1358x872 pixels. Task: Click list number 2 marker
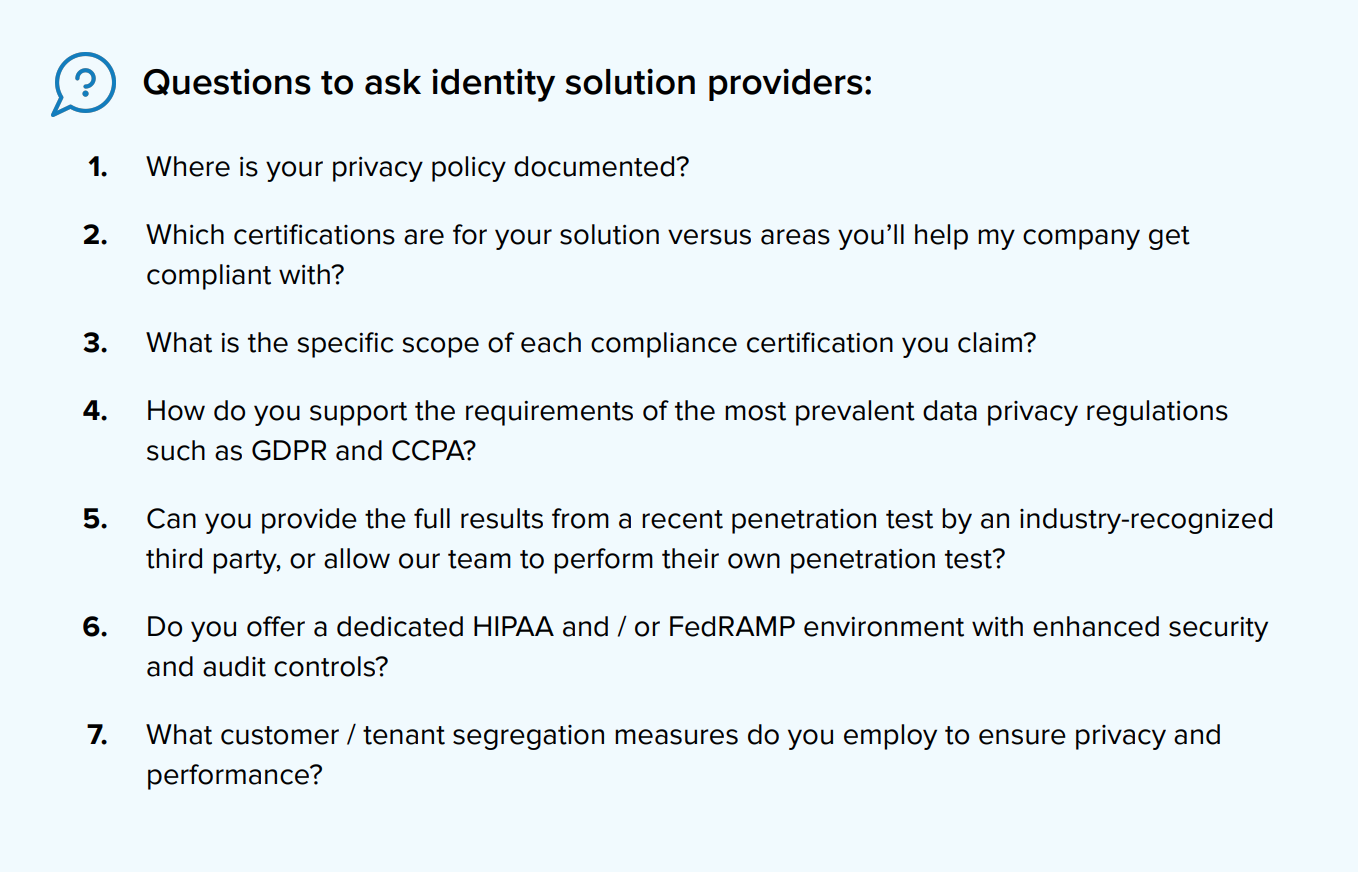point(95,235)
